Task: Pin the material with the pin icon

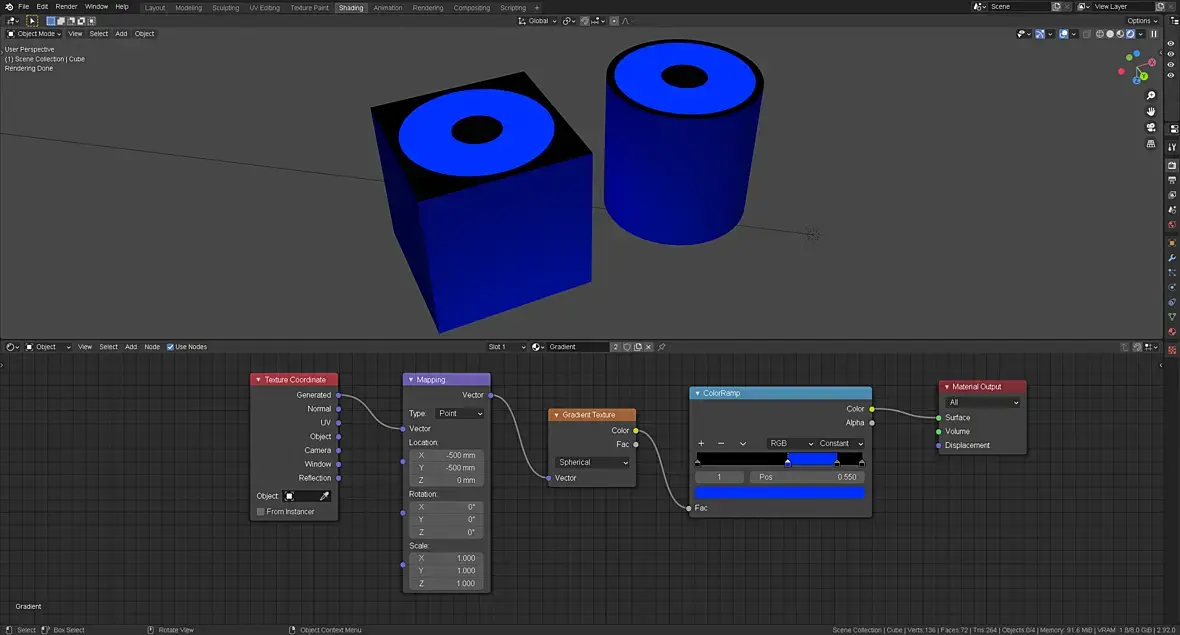Action: [662, 347]
